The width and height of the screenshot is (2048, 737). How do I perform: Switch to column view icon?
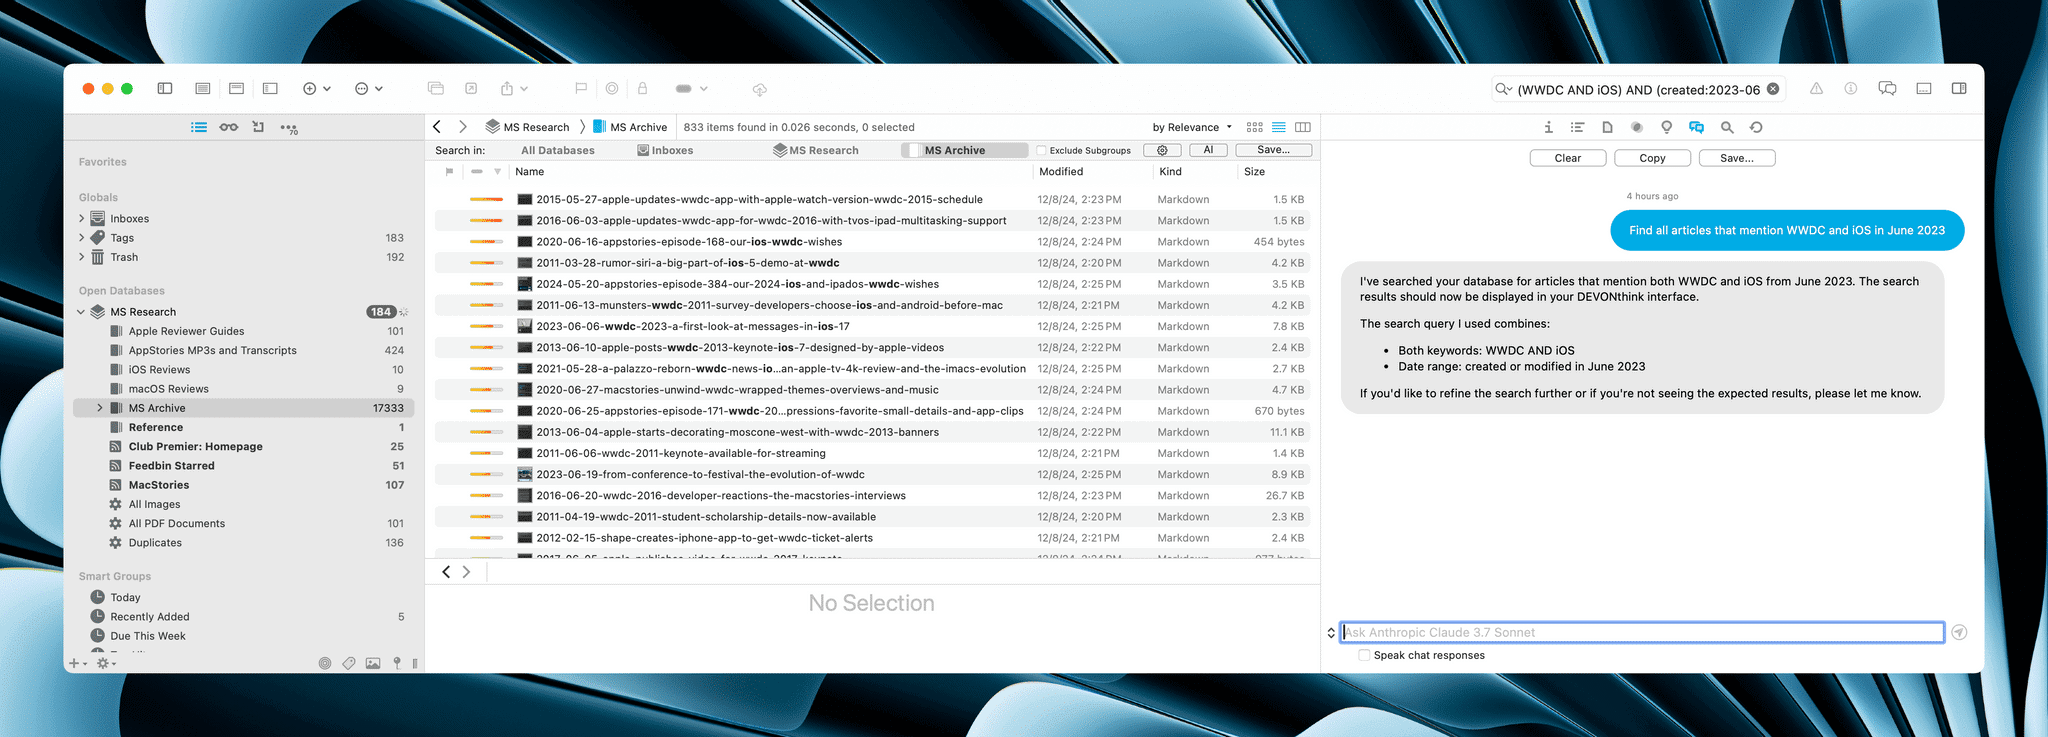1303,127
